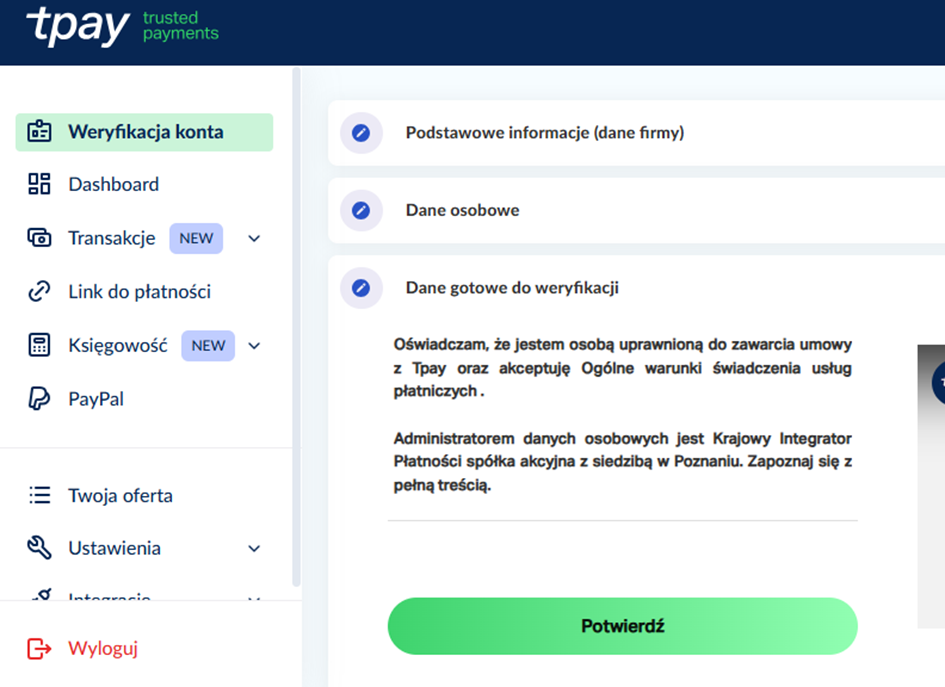Click pencil icon beside Dane osobowe
945x687 pixels.
[361, 211]
